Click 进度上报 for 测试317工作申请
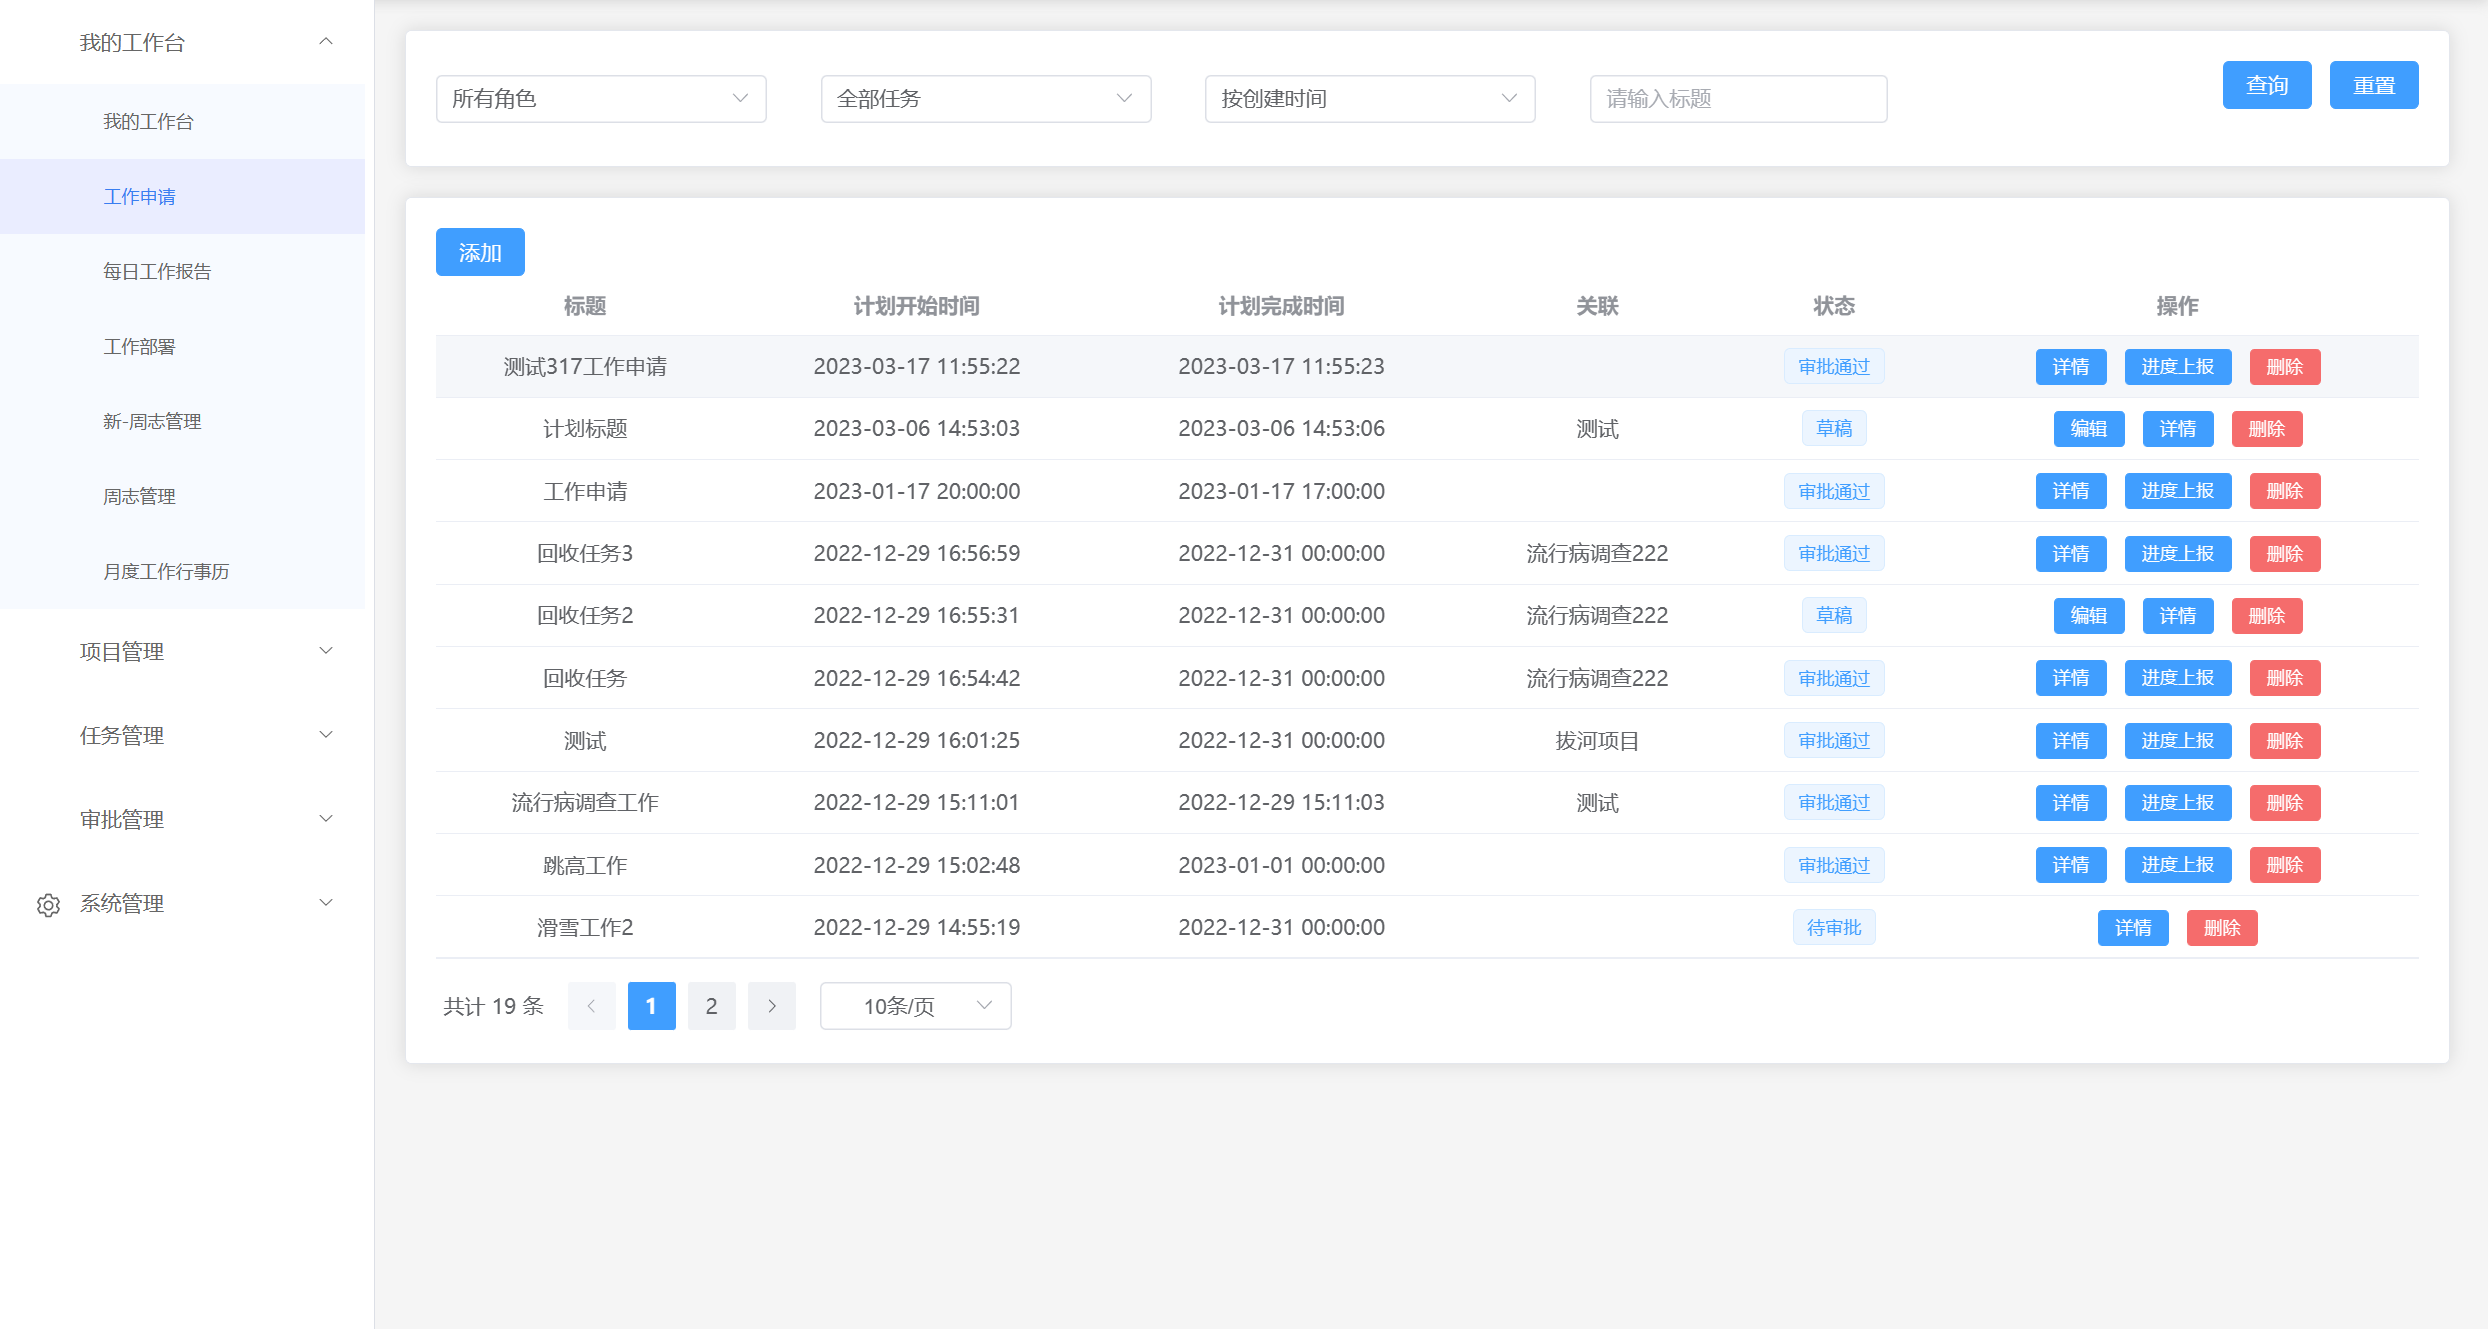The image size is (2488, 1329). (2178, 367)
